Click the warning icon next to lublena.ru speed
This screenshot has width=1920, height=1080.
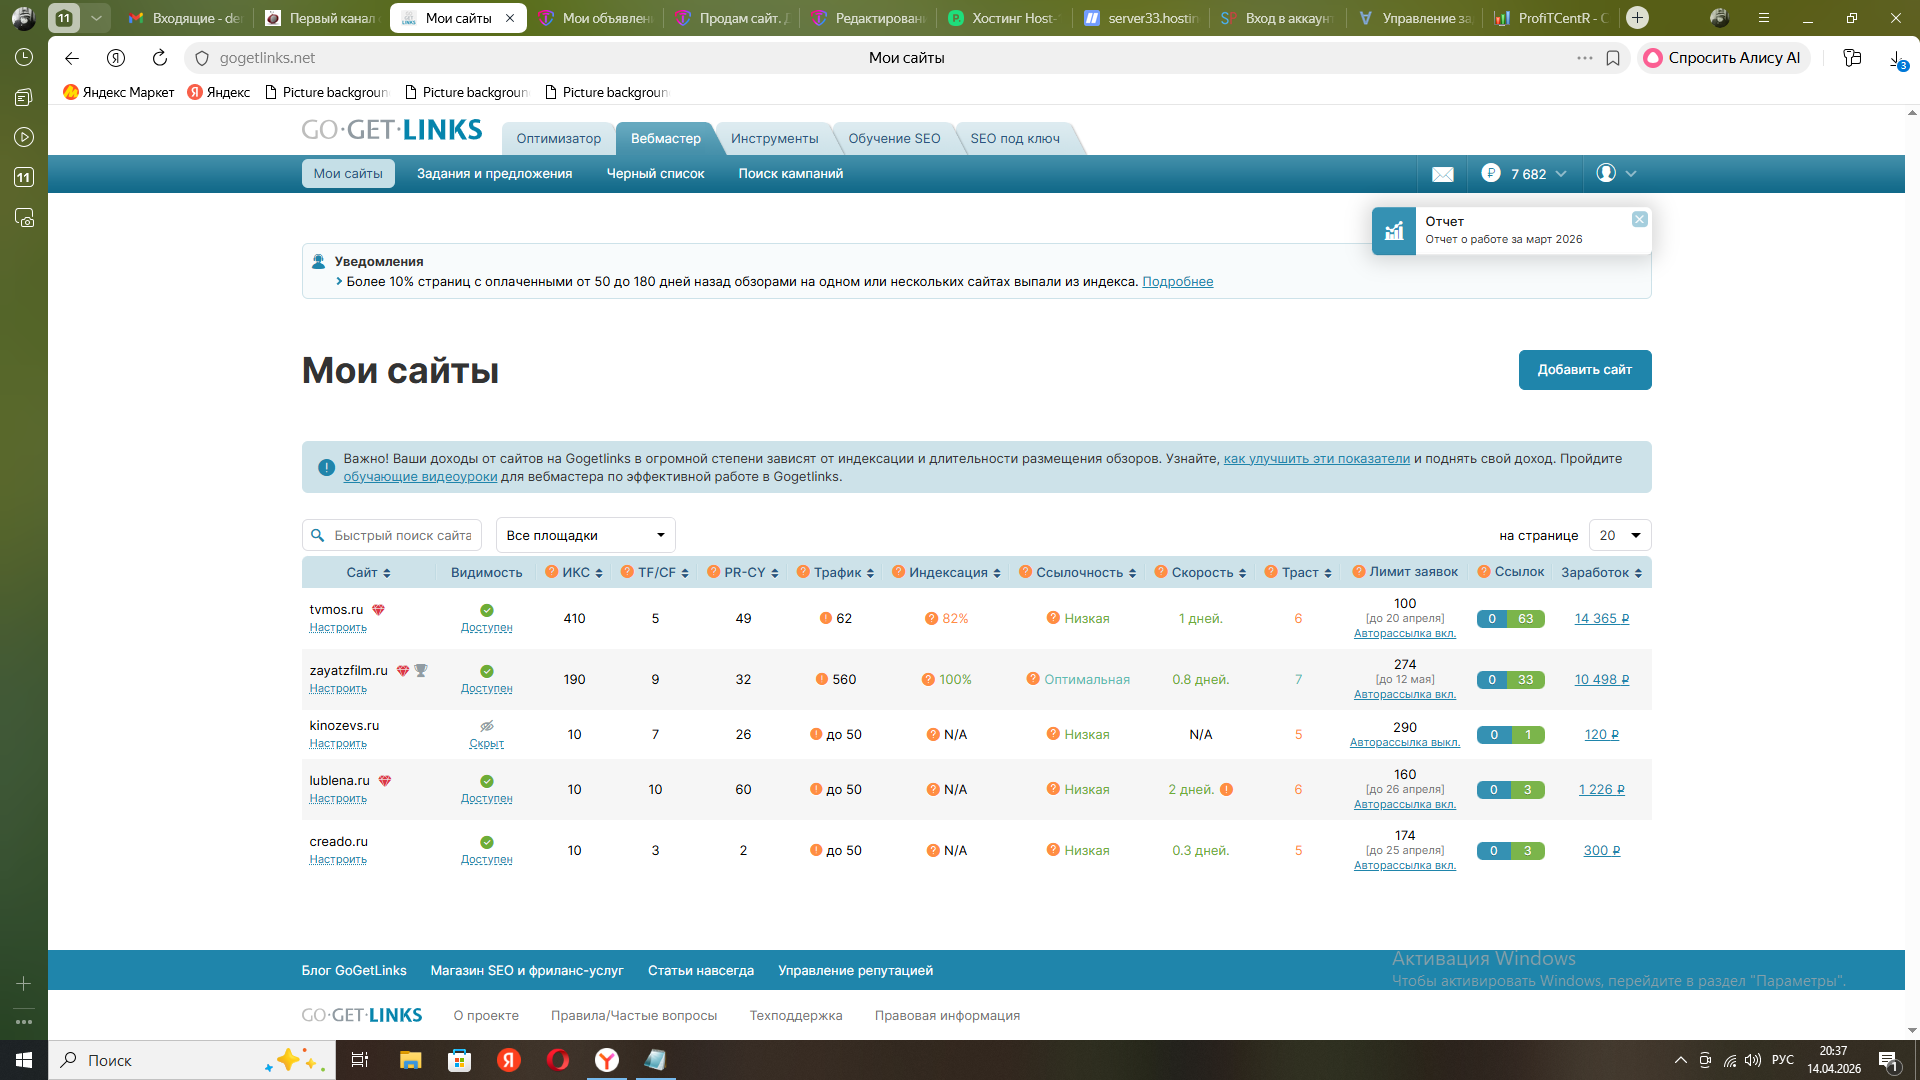[x=1226, y=790]
